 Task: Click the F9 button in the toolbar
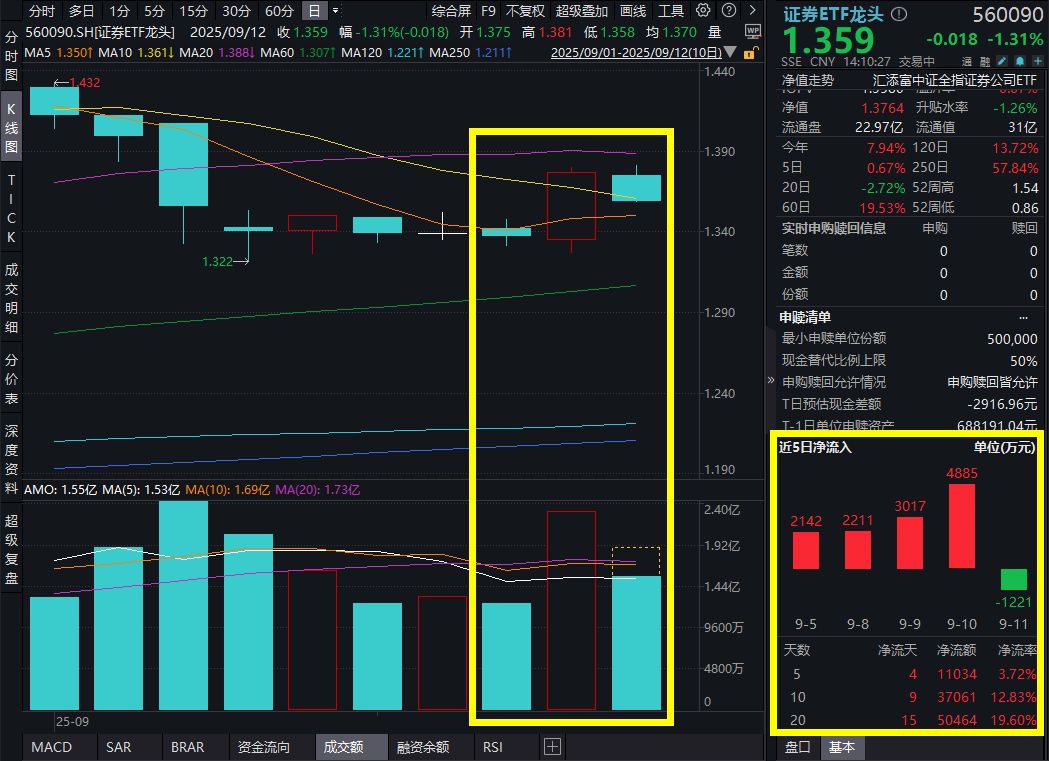(489, 9)
